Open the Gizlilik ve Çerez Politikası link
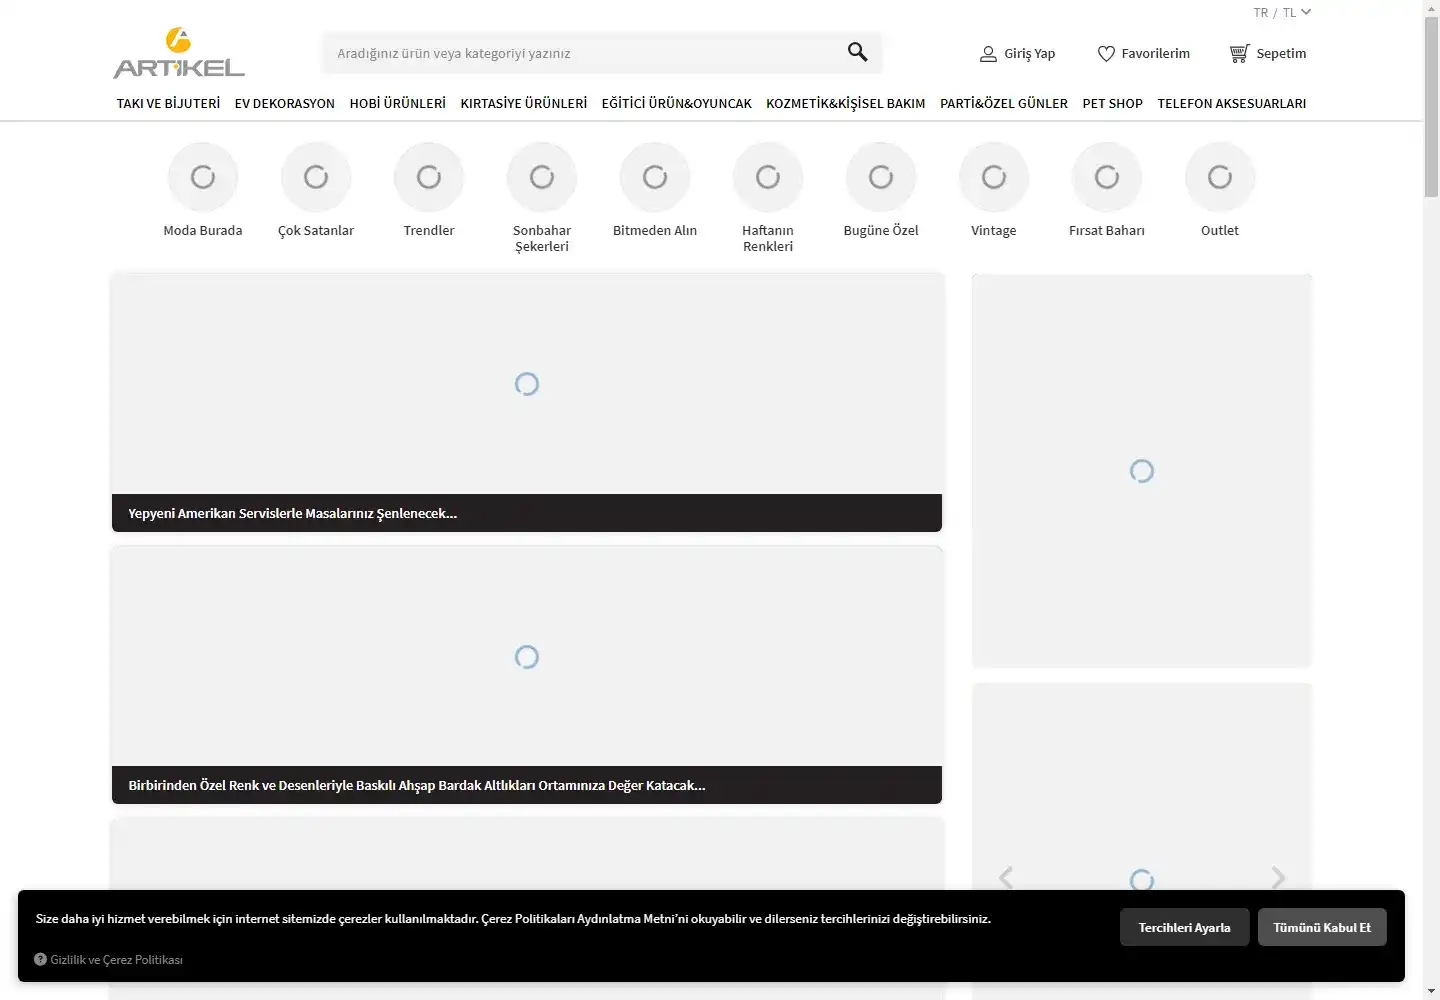The image size is (1440, 1000). 116,960
